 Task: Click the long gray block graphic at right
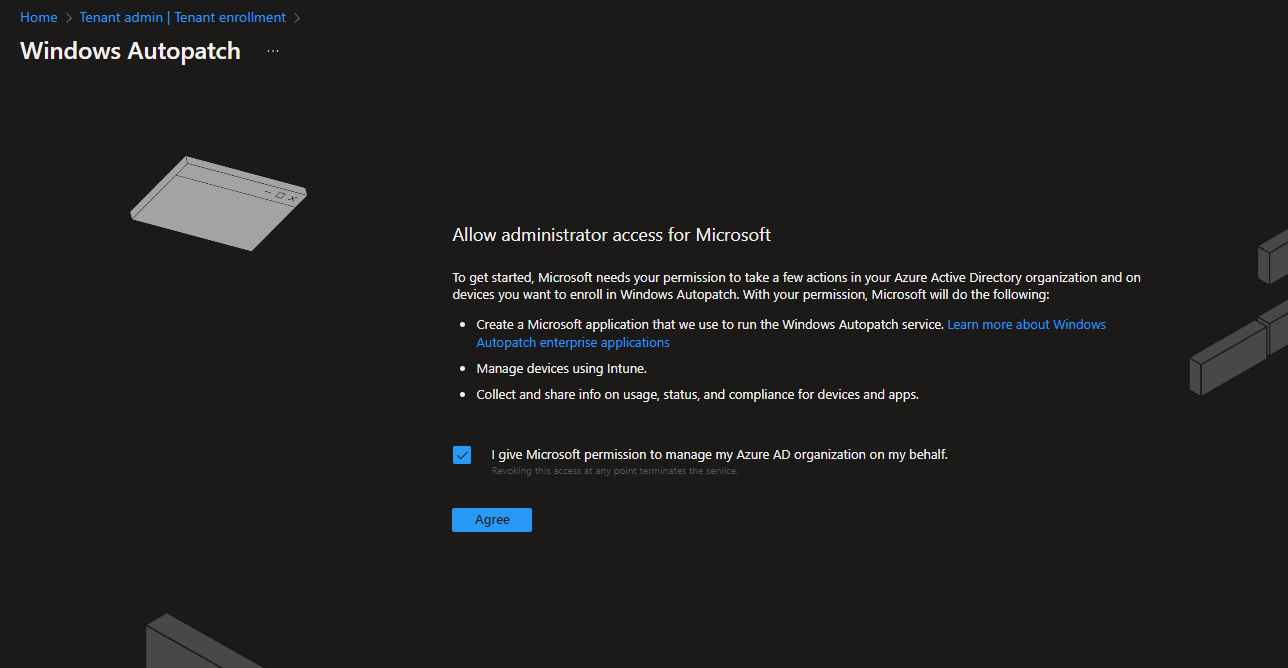1225,358
